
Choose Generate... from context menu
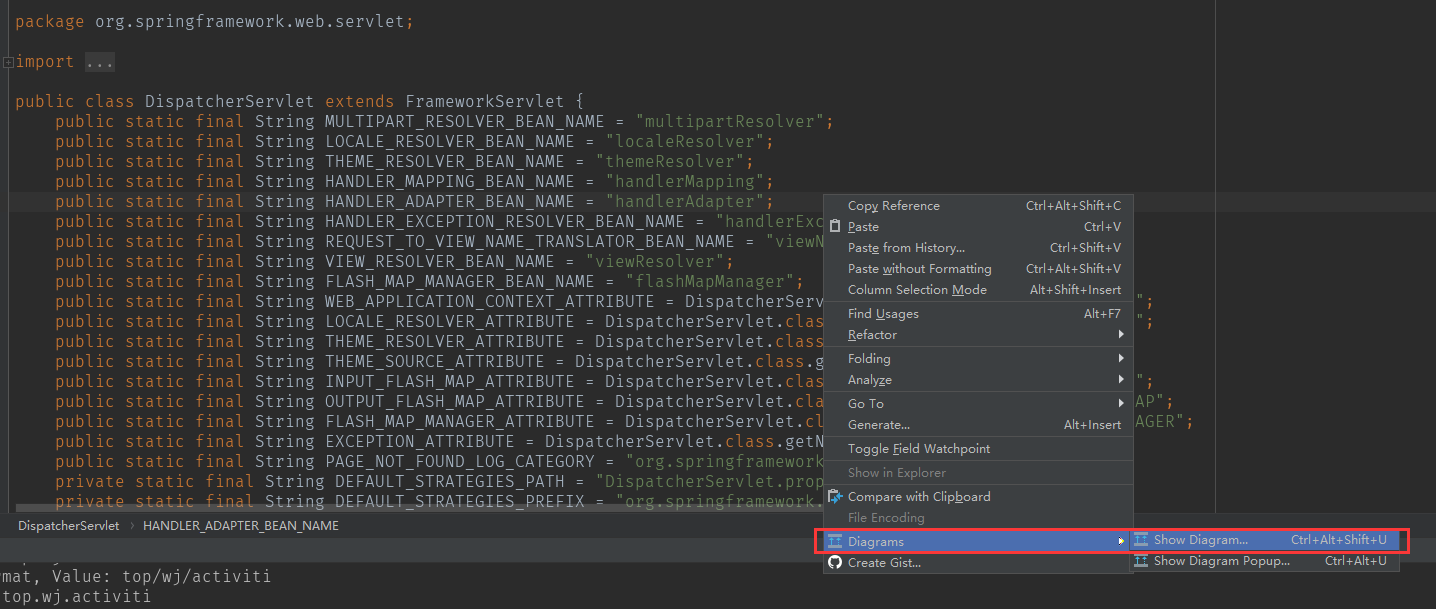coord(977,425)
